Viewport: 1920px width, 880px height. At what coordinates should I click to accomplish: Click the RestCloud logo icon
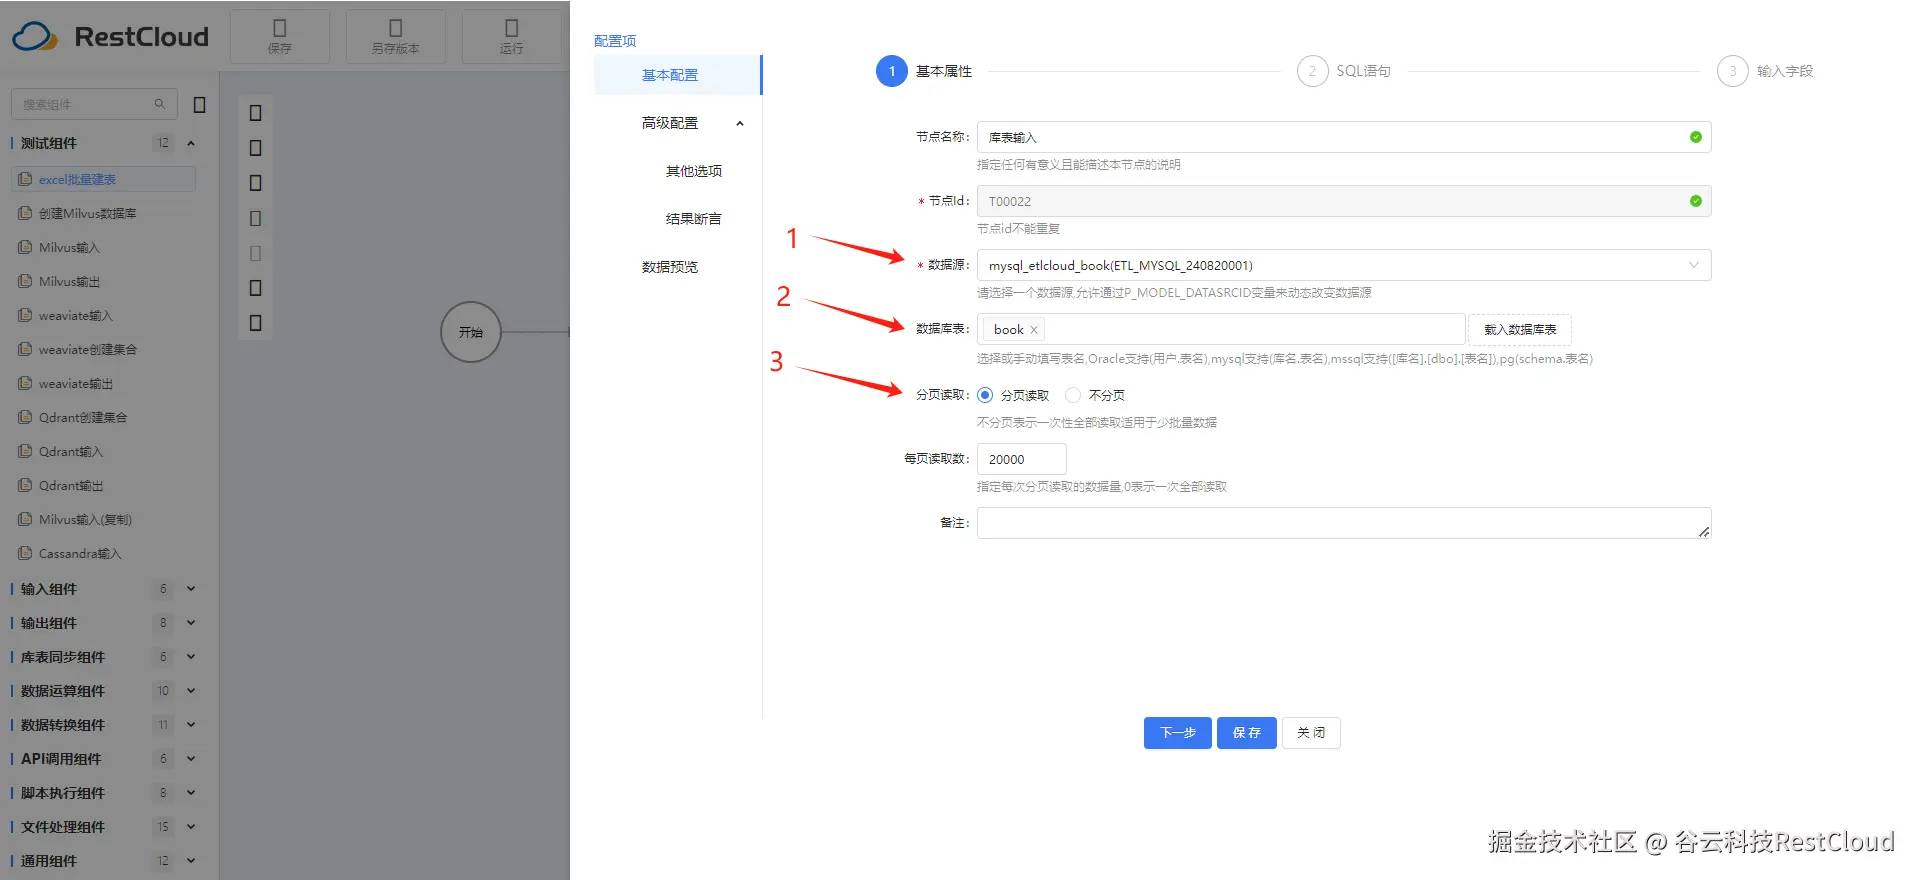click(35, 37)
